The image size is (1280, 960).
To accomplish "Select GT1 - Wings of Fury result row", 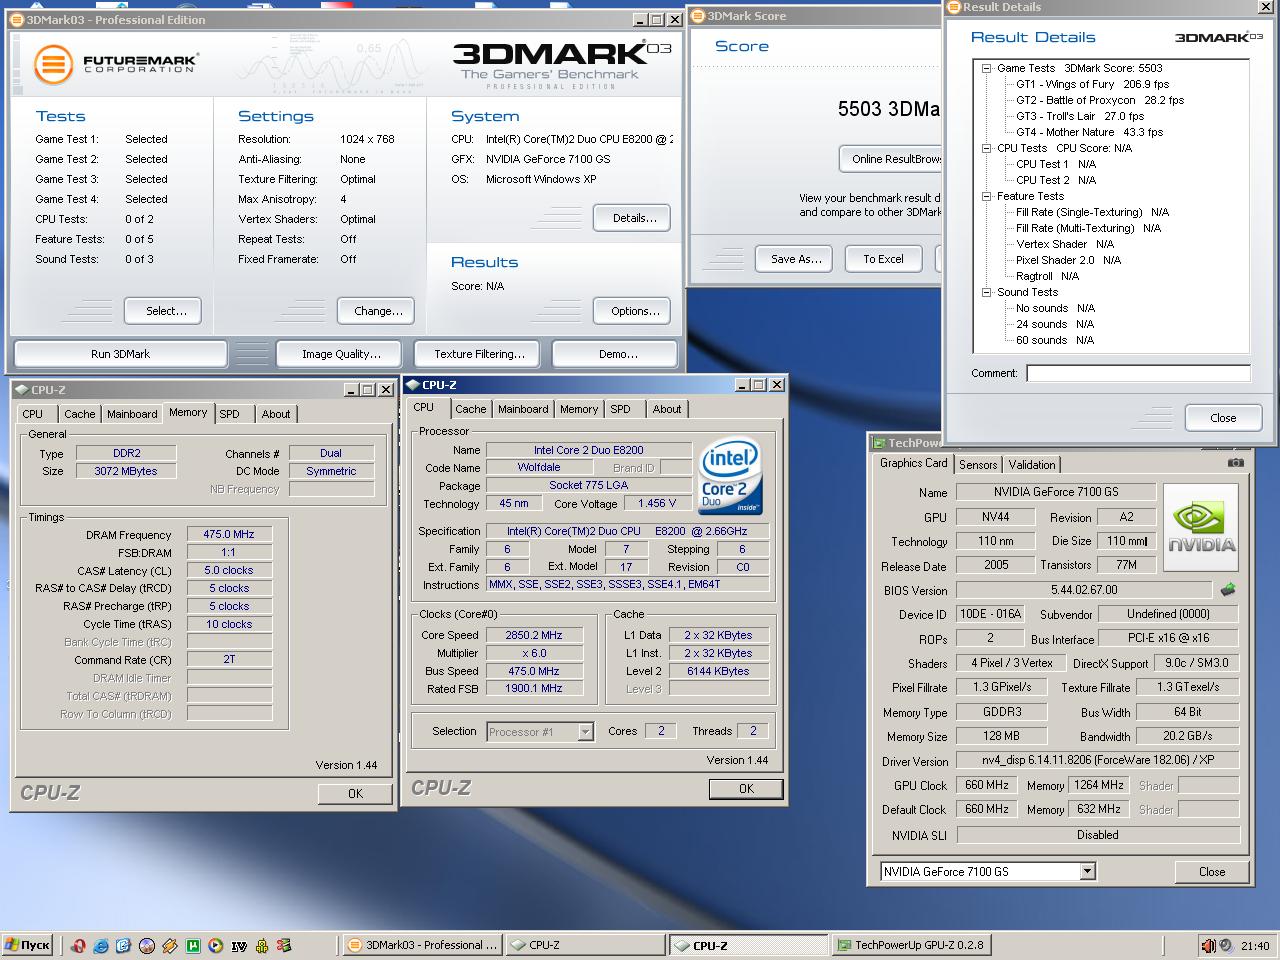I will (x=1093, y=85).
